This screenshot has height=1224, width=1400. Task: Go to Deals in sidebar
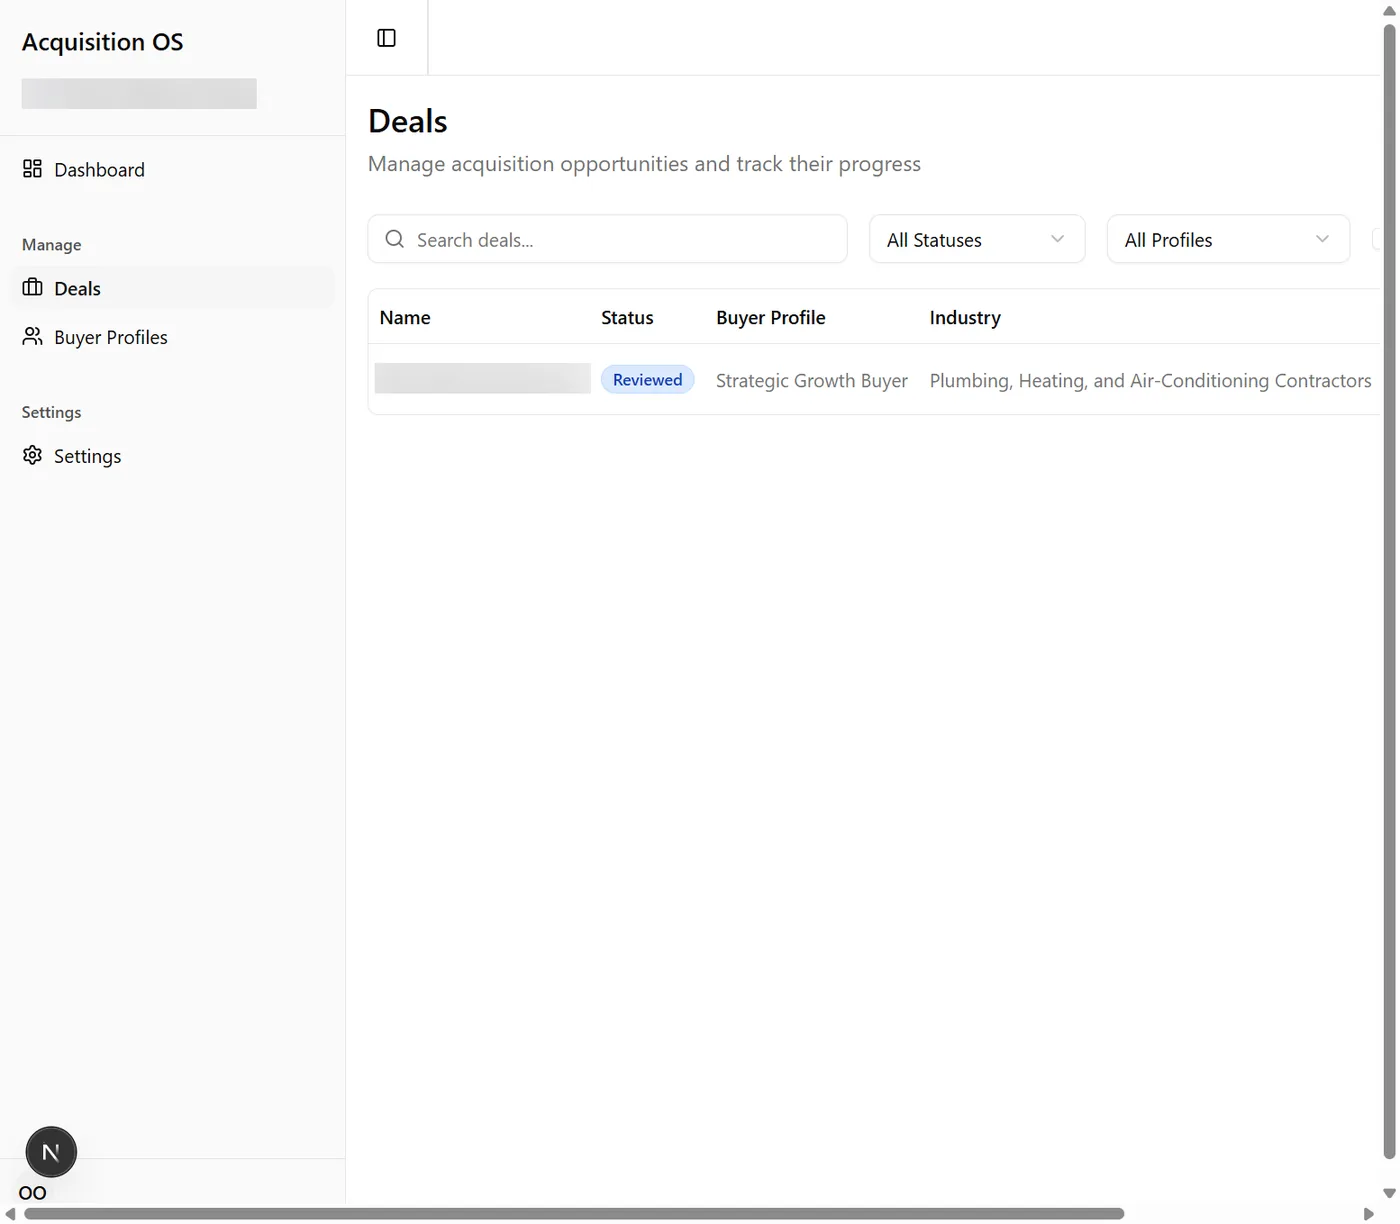tap(172, 288)
